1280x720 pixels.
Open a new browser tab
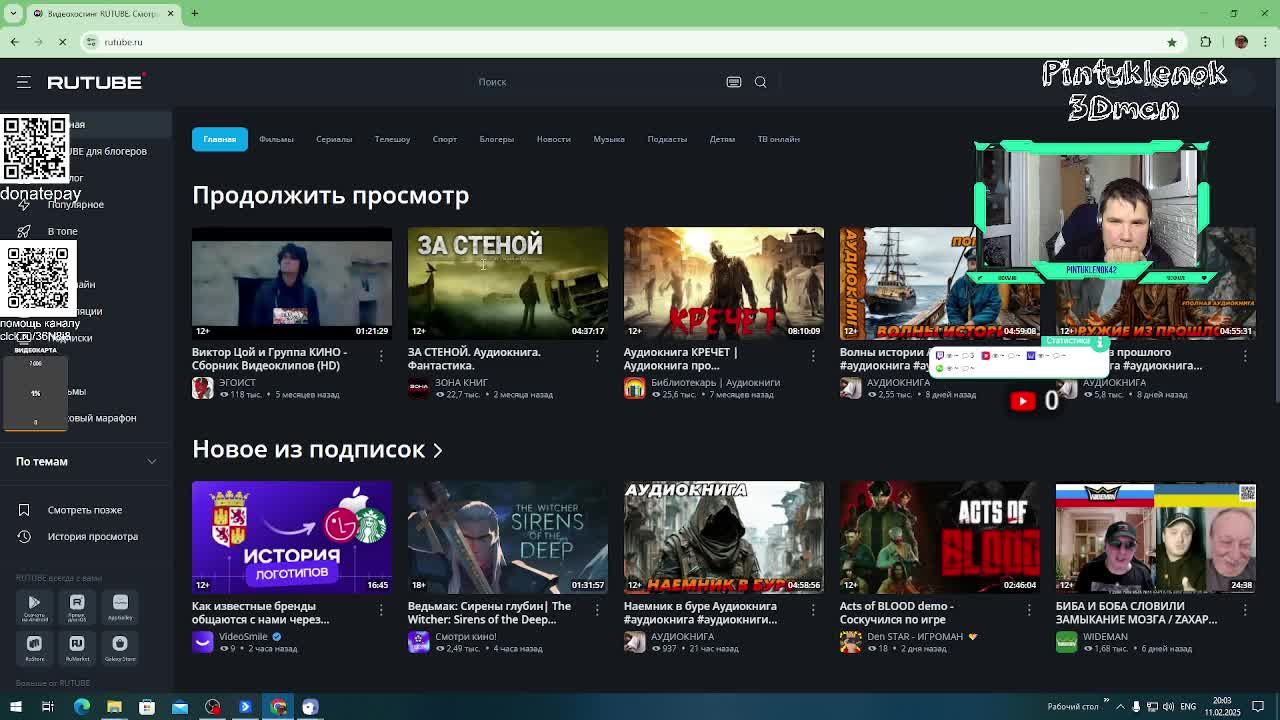pyautogui.click(x=195, y=13)
